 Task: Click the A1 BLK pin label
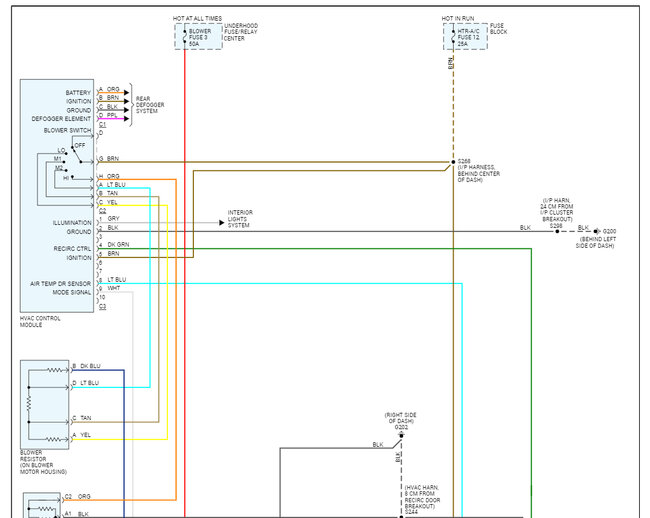[x=77, y=514]
